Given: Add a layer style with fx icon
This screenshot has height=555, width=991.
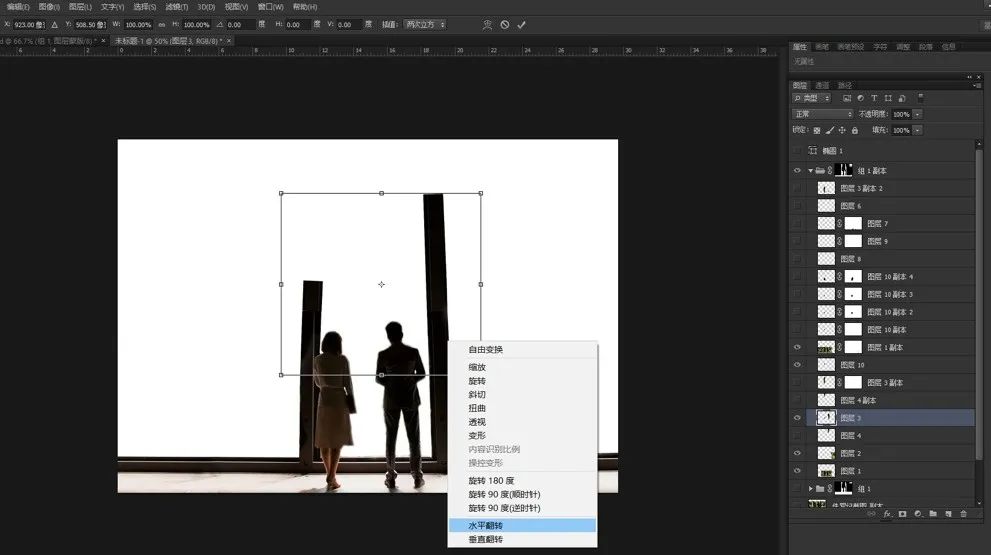Looking at the screenshot, I should (x=887, y=514).
